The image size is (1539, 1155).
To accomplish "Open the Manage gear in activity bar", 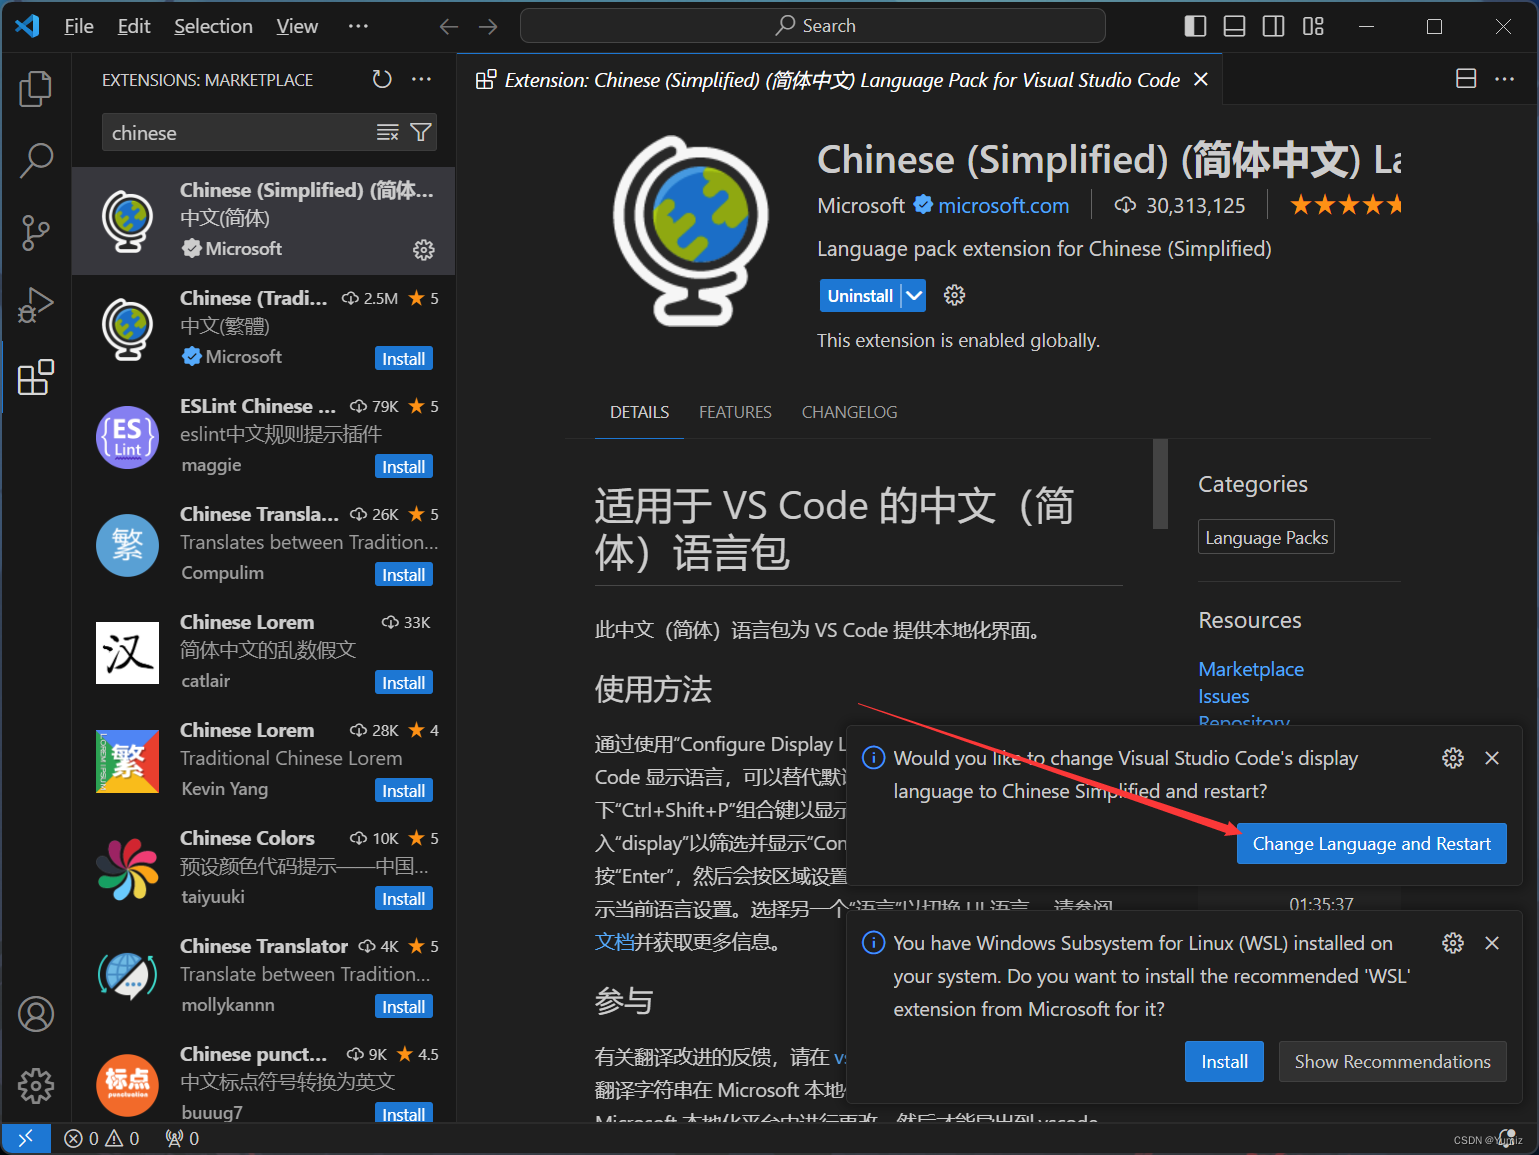I will [36, 1085].
